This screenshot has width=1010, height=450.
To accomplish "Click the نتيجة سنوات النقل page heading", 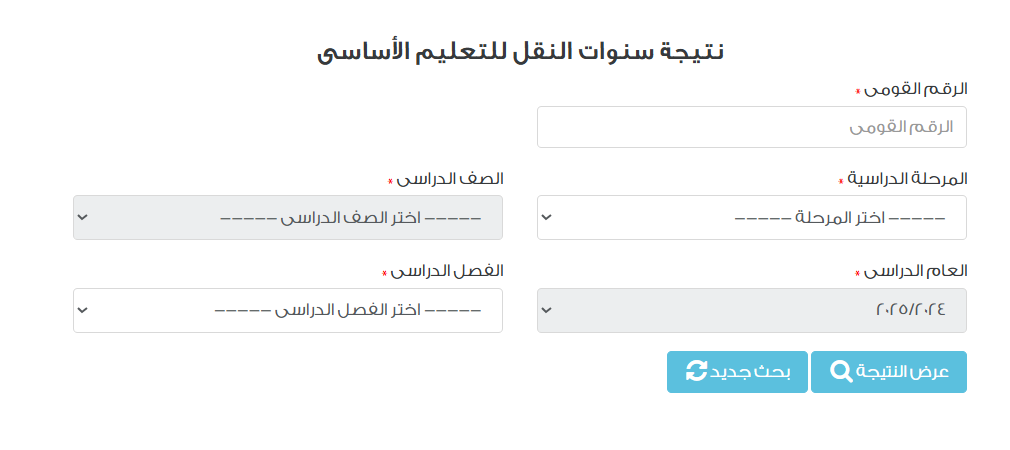I will coord(521,51).
